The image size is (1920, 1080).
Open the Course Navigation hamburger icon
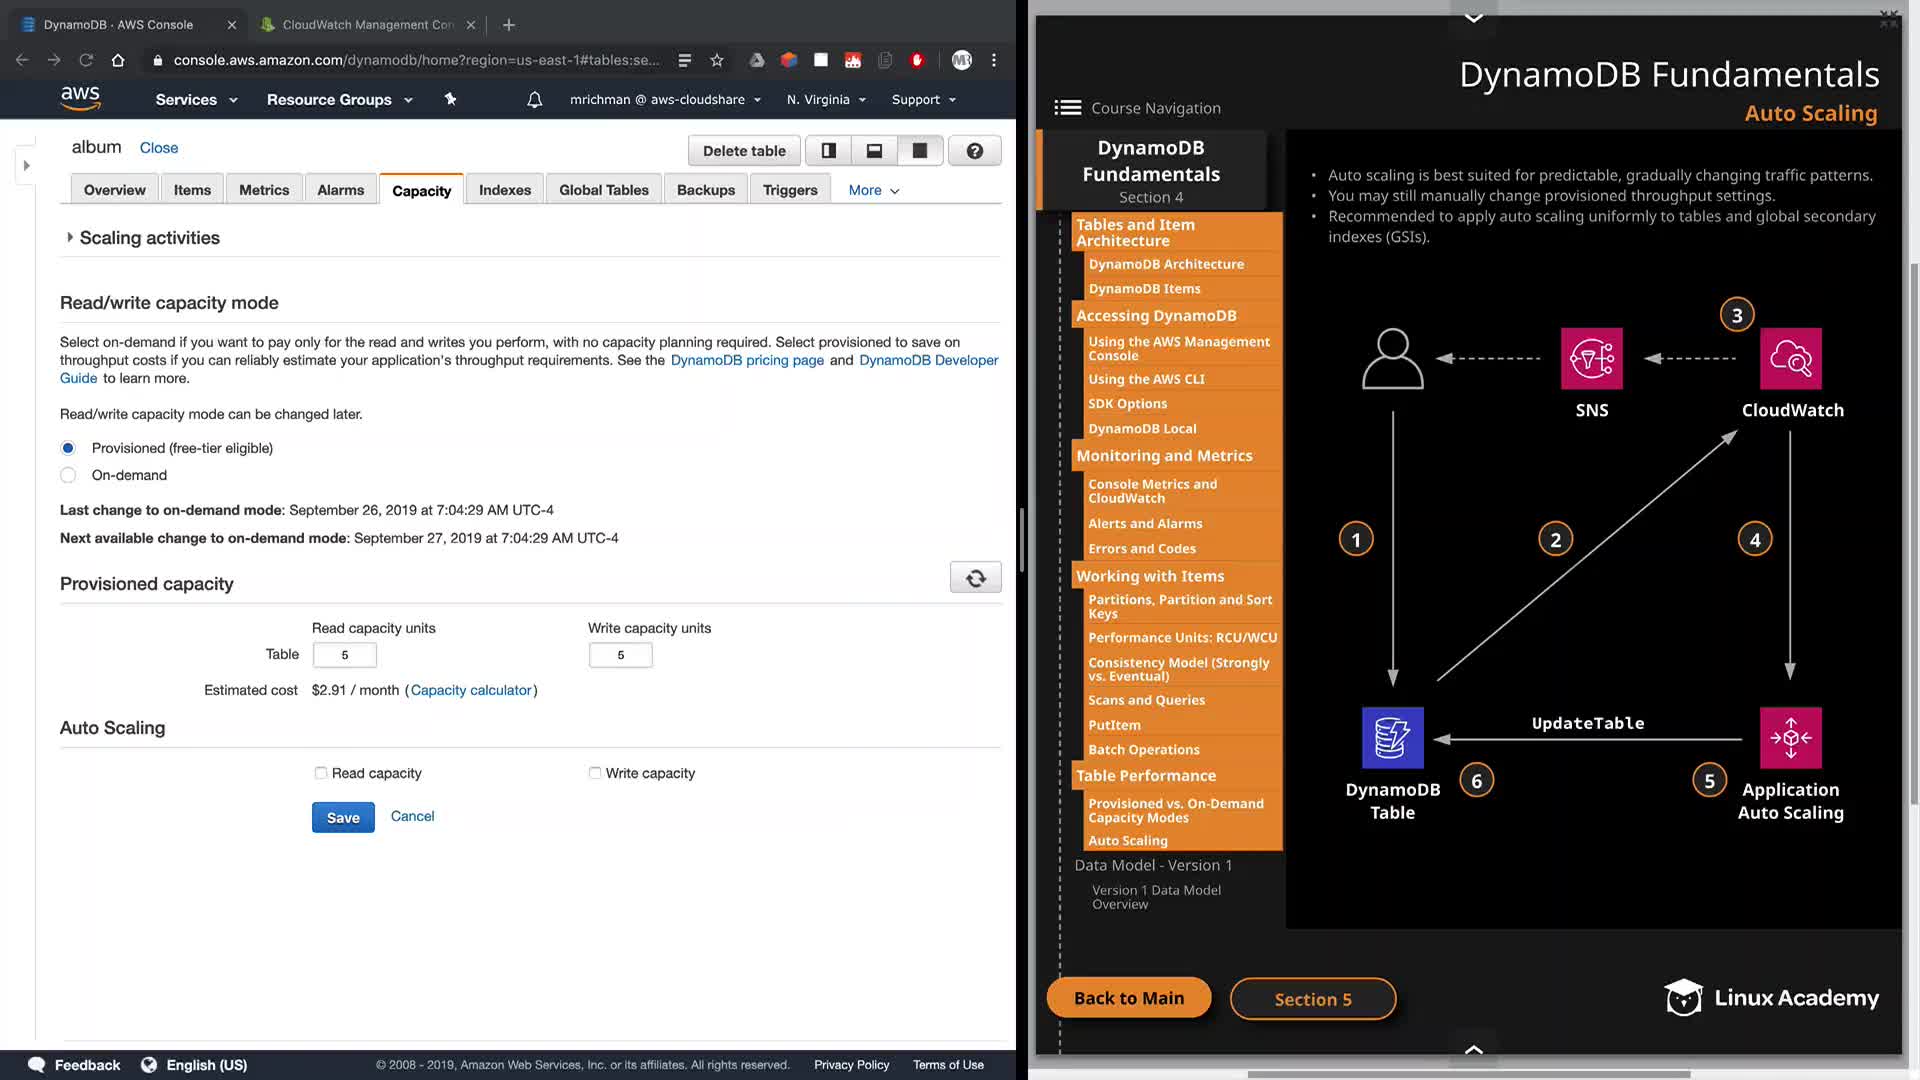(x=1067, y=108)
